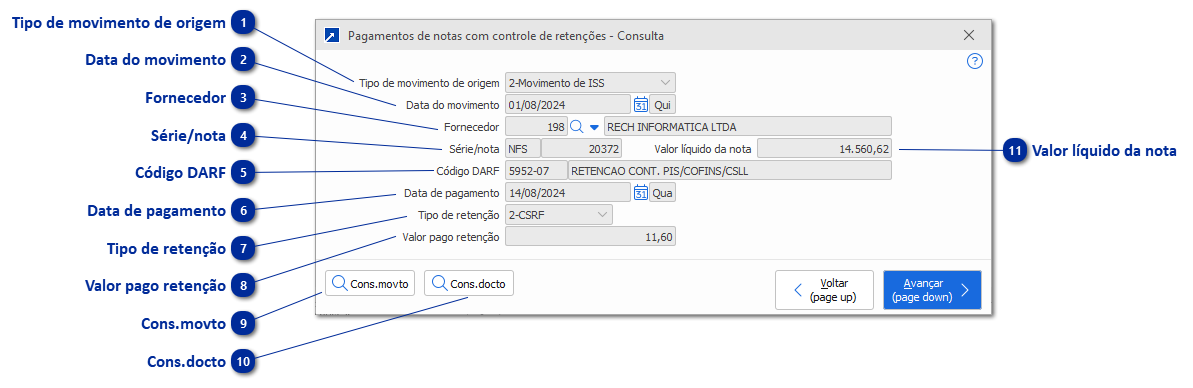Open the Tipo de movimento de origem dropdown

(x=590, y=82)
